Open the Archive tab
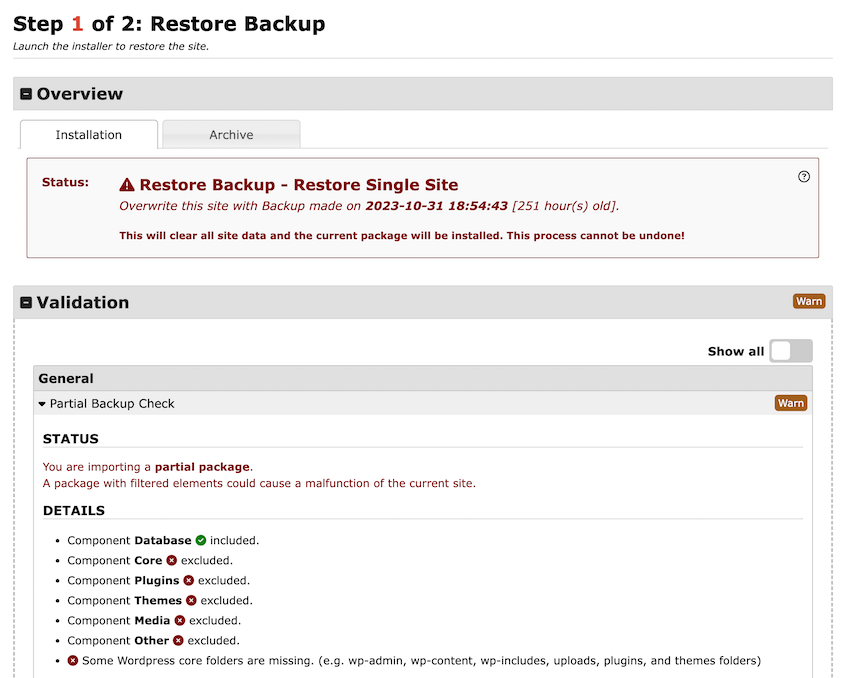Viewport: 845px width, 678px height. click(231, 135)
